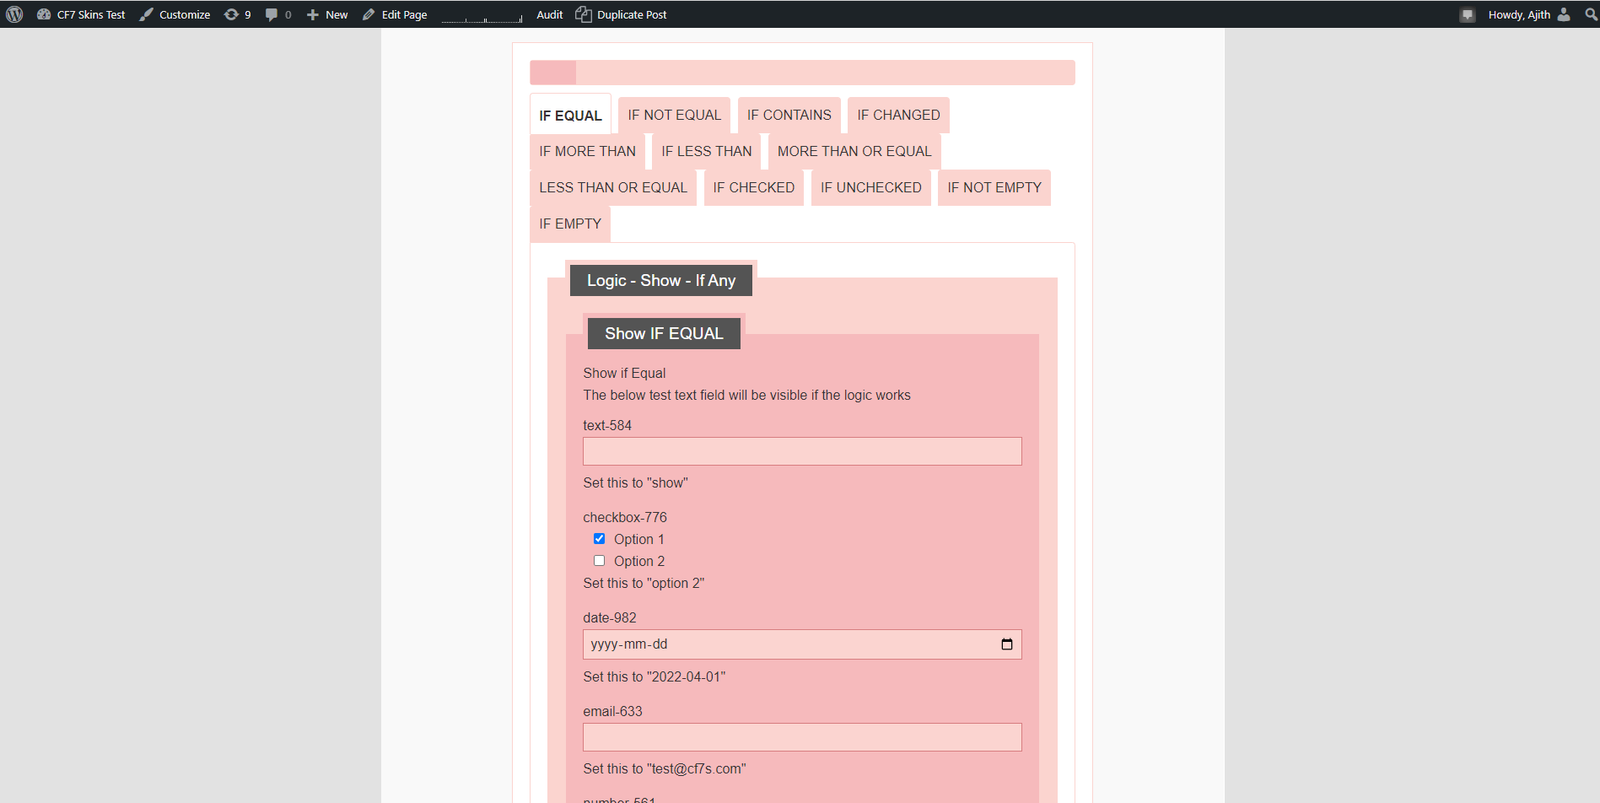Check the Option 2 checkbox
The image size is (1600, 803).
pyautogui.click(x=599, y=561)
